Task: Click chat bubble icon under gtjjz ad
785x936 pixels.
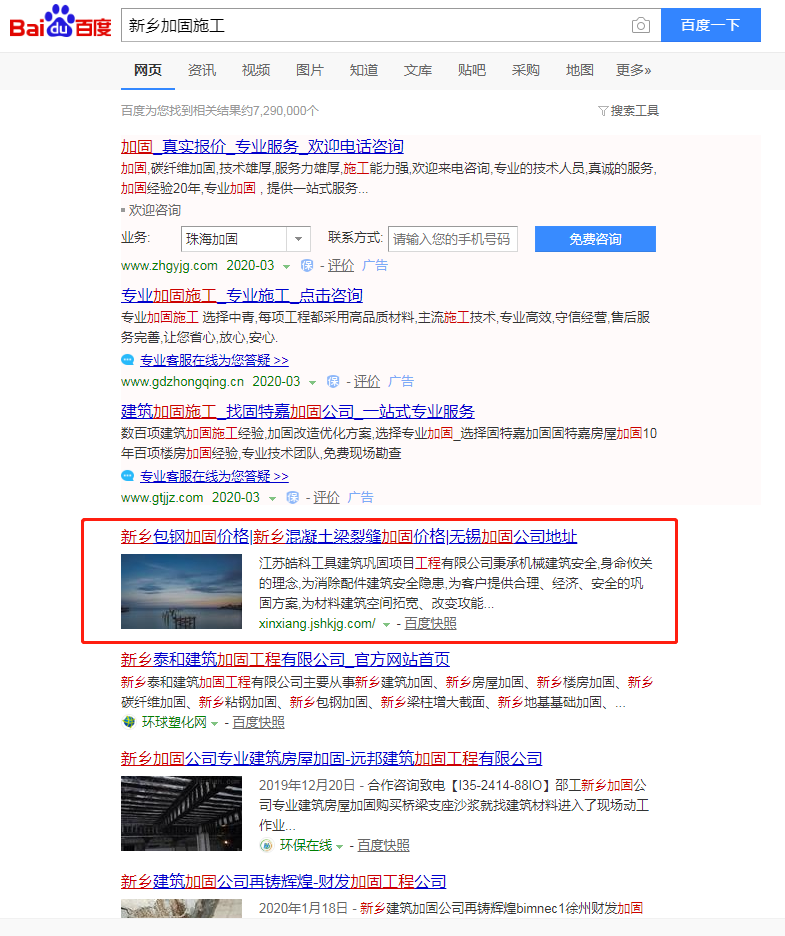Action: 127,476
